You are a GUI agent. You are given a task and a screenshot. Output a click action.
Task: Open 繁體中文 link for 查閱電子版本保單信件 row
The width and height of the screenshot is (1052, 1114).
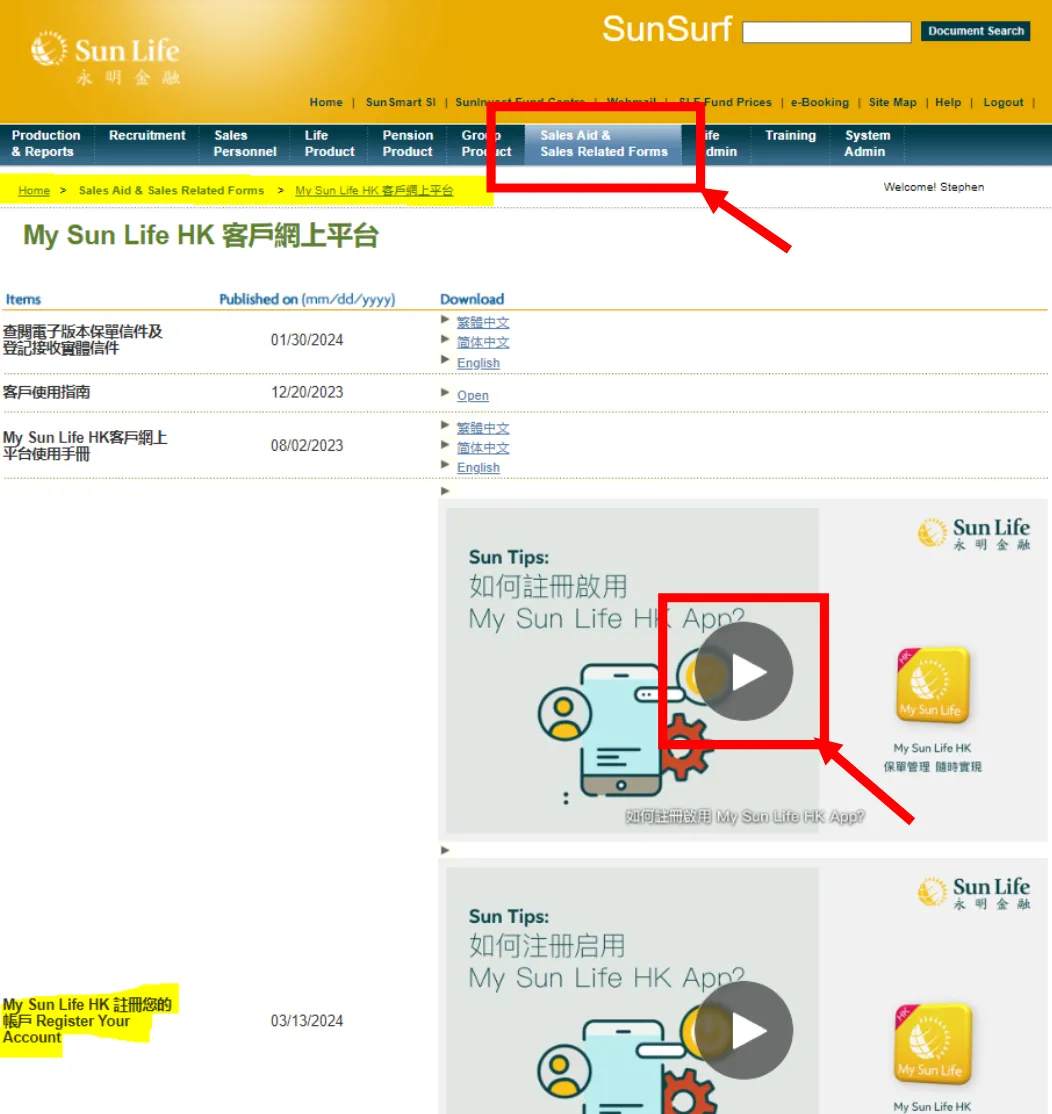[483, 323]
